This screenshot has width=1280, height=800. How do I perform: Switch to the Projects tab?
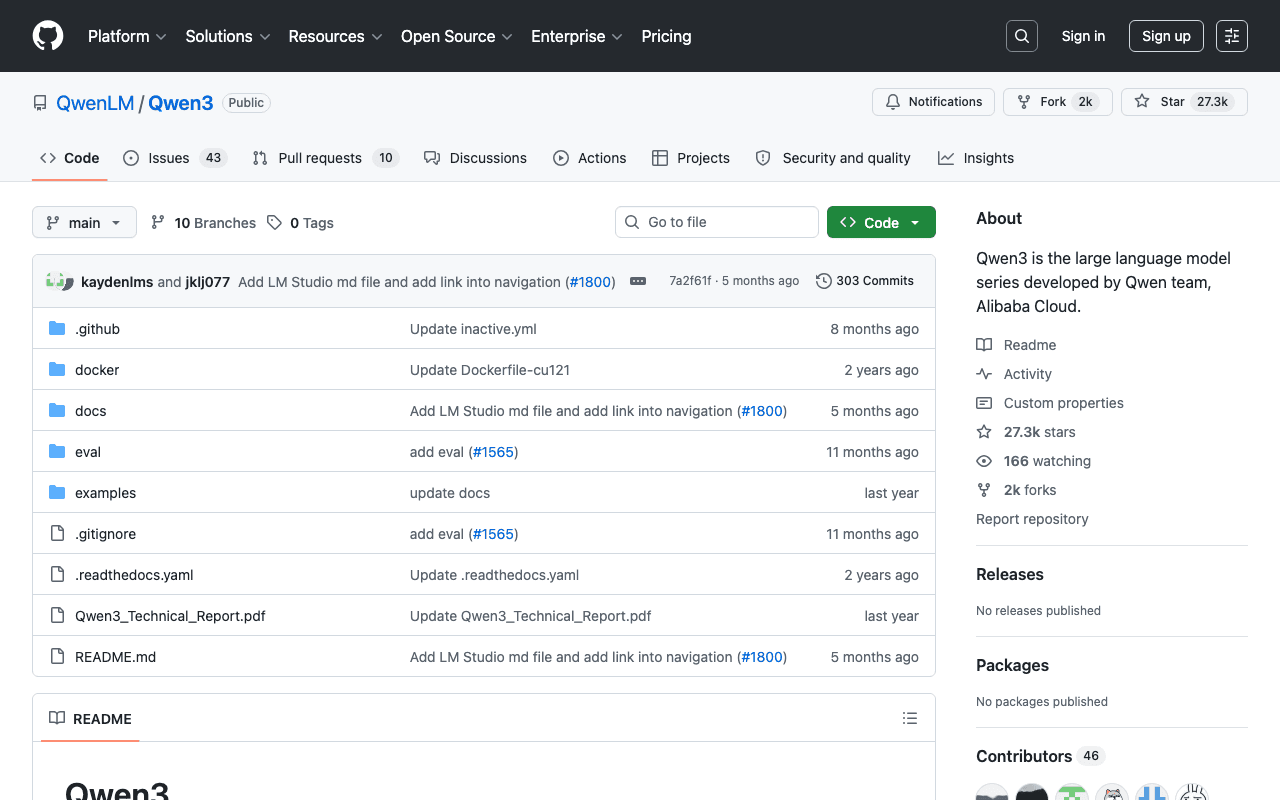691,158
